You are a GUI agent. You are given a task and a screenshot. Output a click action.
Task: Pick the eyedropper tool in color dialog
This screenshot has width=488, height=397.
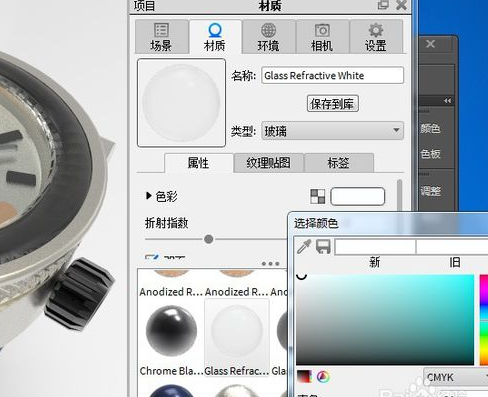(x=304, y=247)
